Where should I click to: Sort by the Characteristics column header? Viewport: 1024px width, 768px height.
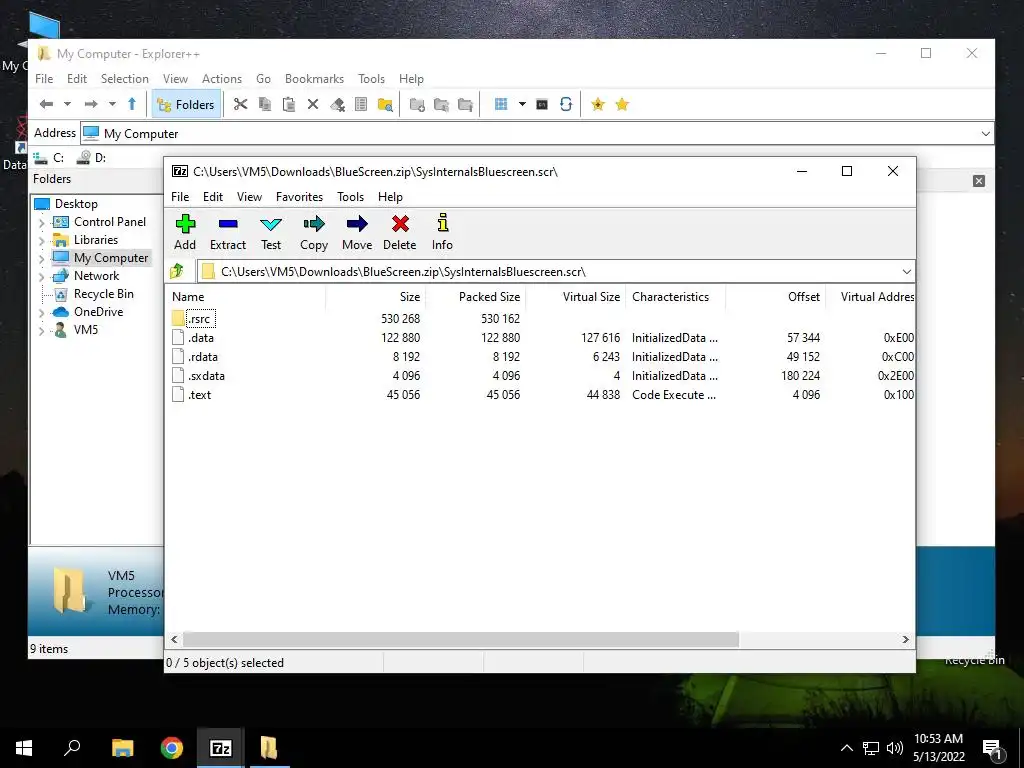pyautogui.click(x=675, y=296)
